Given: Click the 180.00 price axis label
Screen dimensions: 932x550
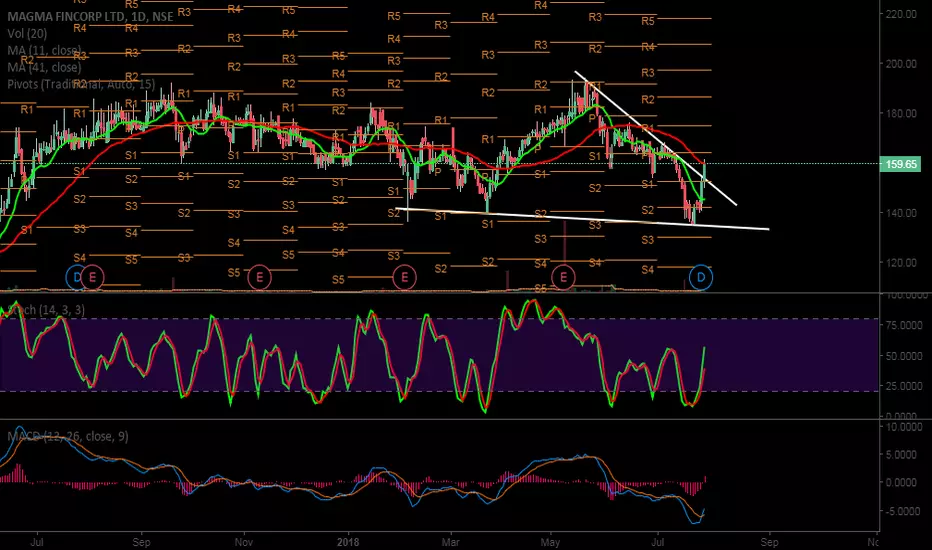Looking at the screenshot, I should [x=900, y=113].
